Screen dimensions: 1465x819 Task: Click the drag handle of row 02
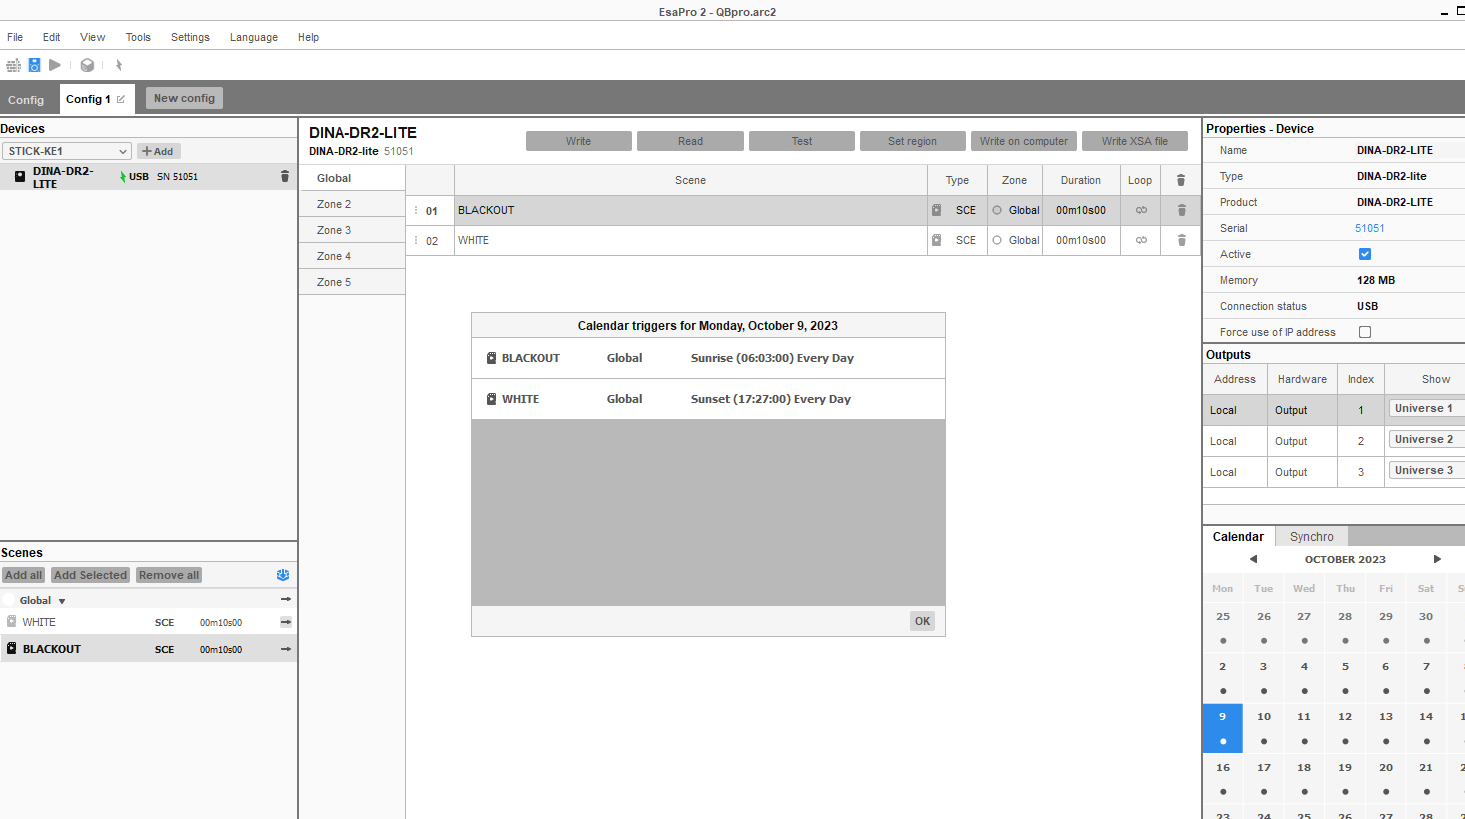point(416,240)
